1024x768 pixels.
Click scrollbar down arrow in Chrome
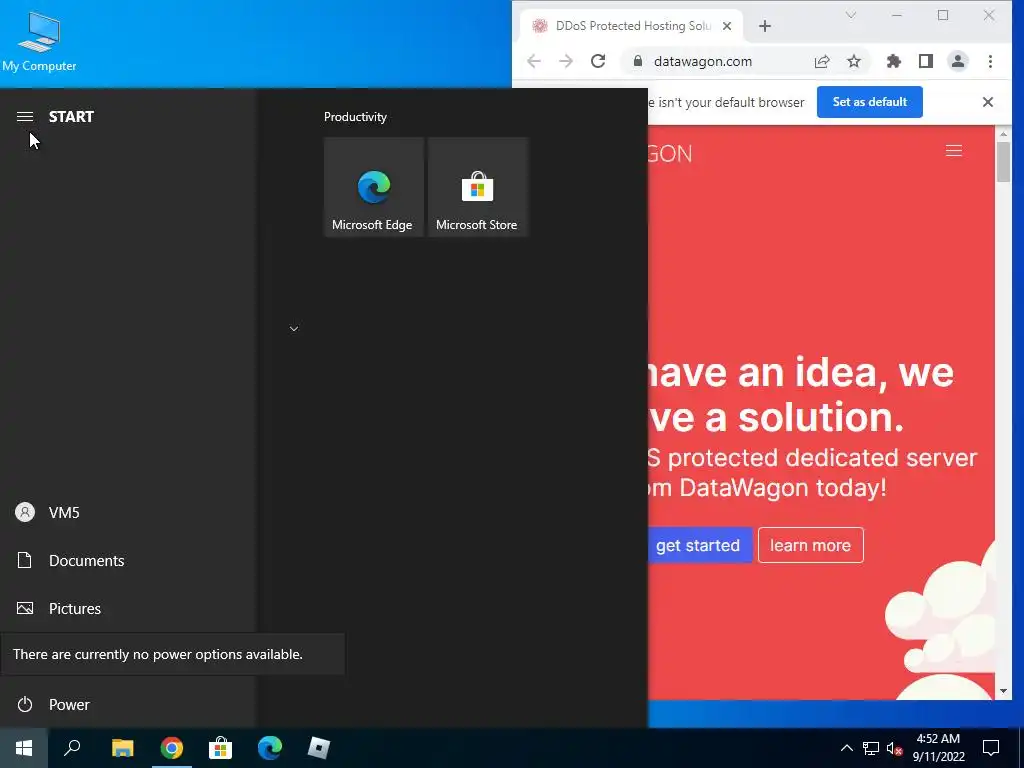1003,691
